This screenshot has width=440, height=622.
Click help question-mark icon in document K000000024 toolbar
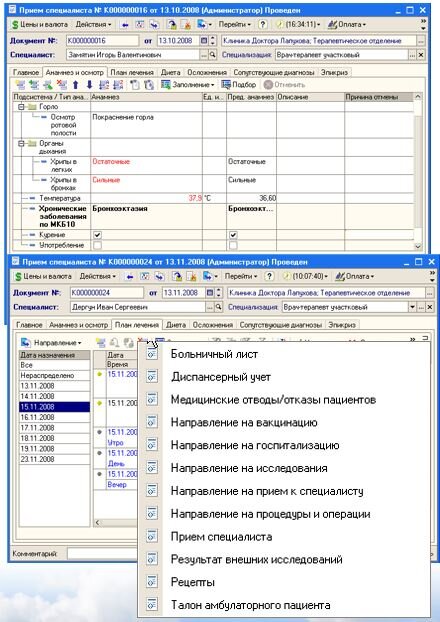pyautogui.click(x=269, y=276)
